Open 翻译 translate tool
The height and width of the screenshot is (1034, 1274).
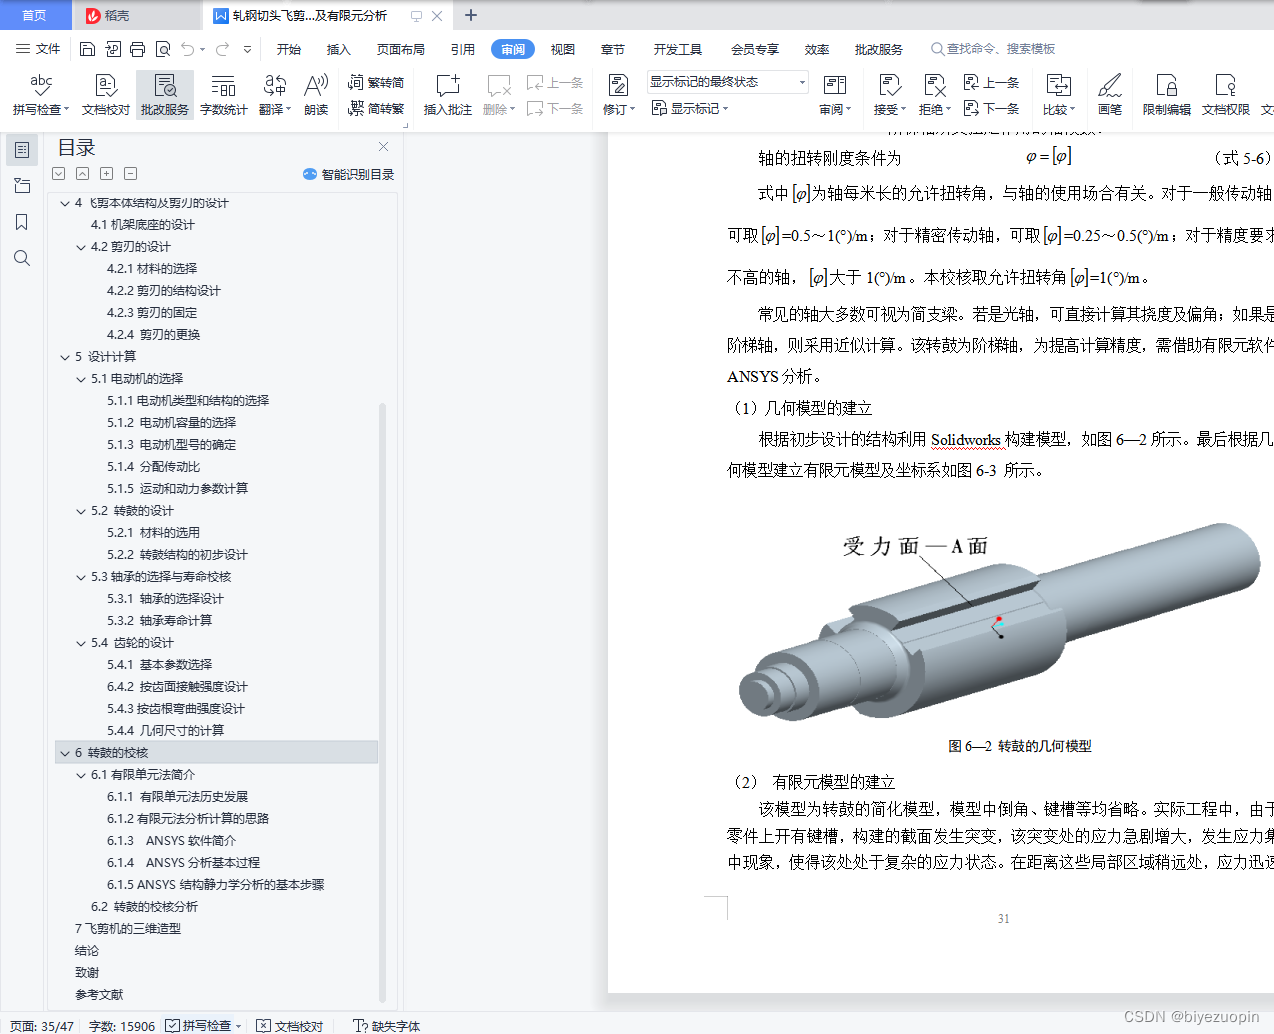click(275, 95)
